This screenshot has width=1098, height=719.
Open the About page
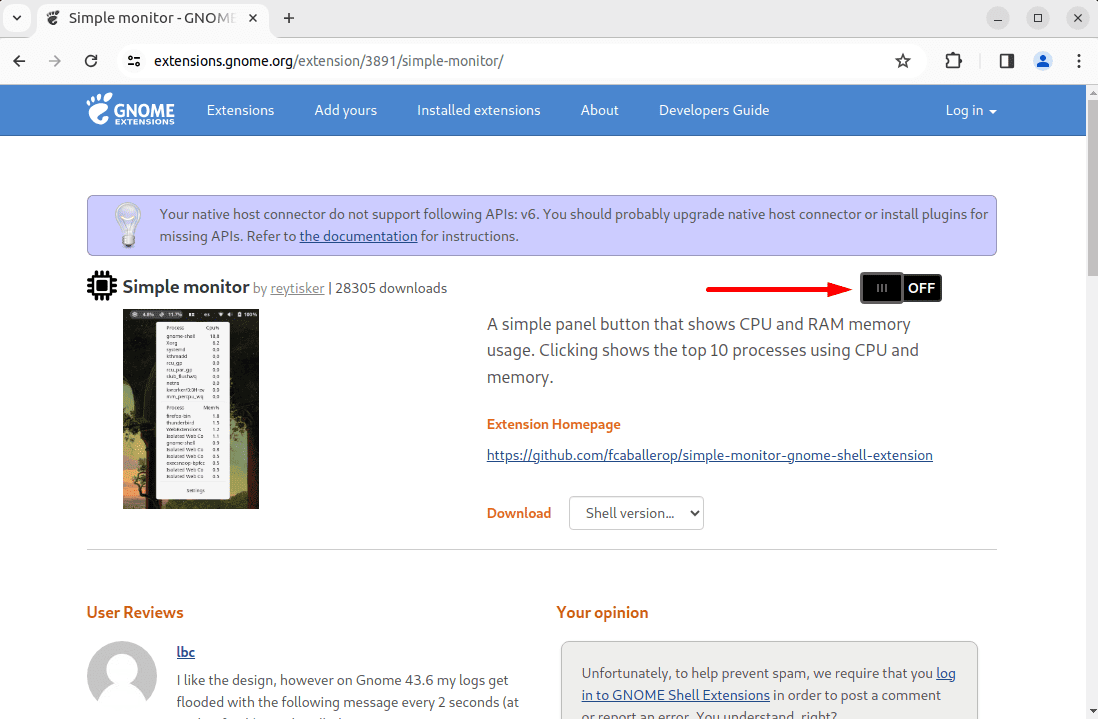point(599,111)
